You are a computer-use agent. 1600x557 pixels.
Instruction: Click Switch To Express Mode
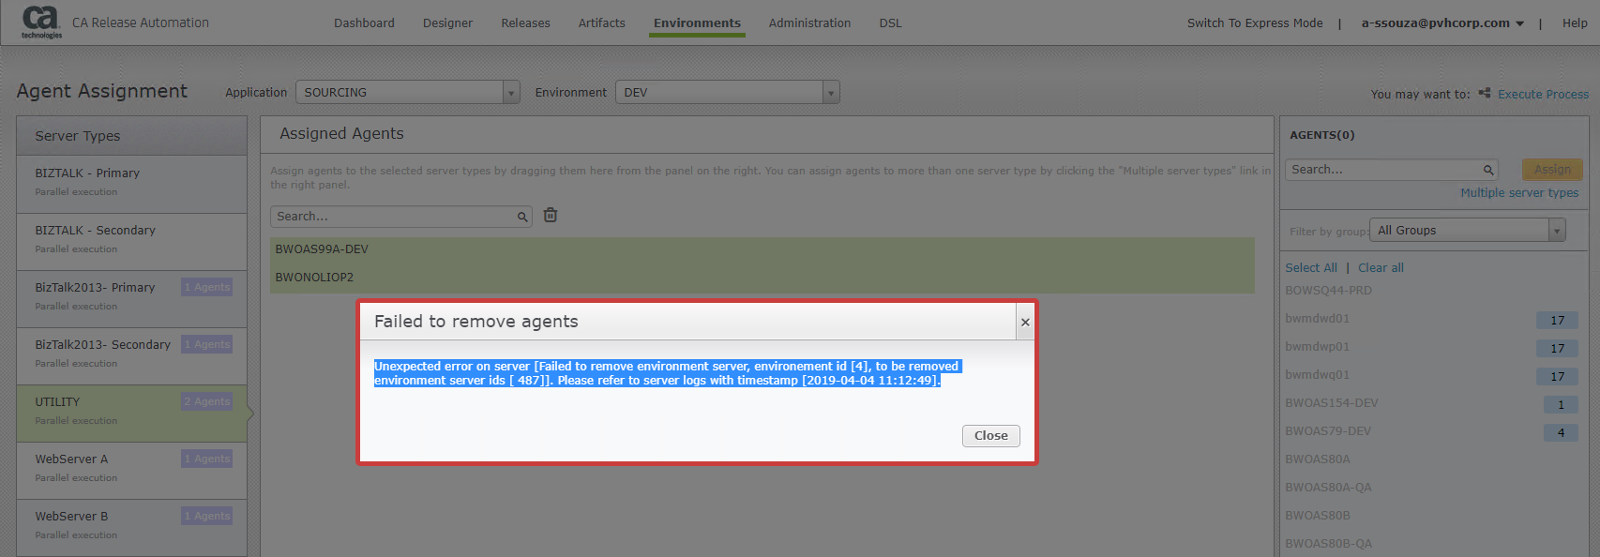point(1255,23)
